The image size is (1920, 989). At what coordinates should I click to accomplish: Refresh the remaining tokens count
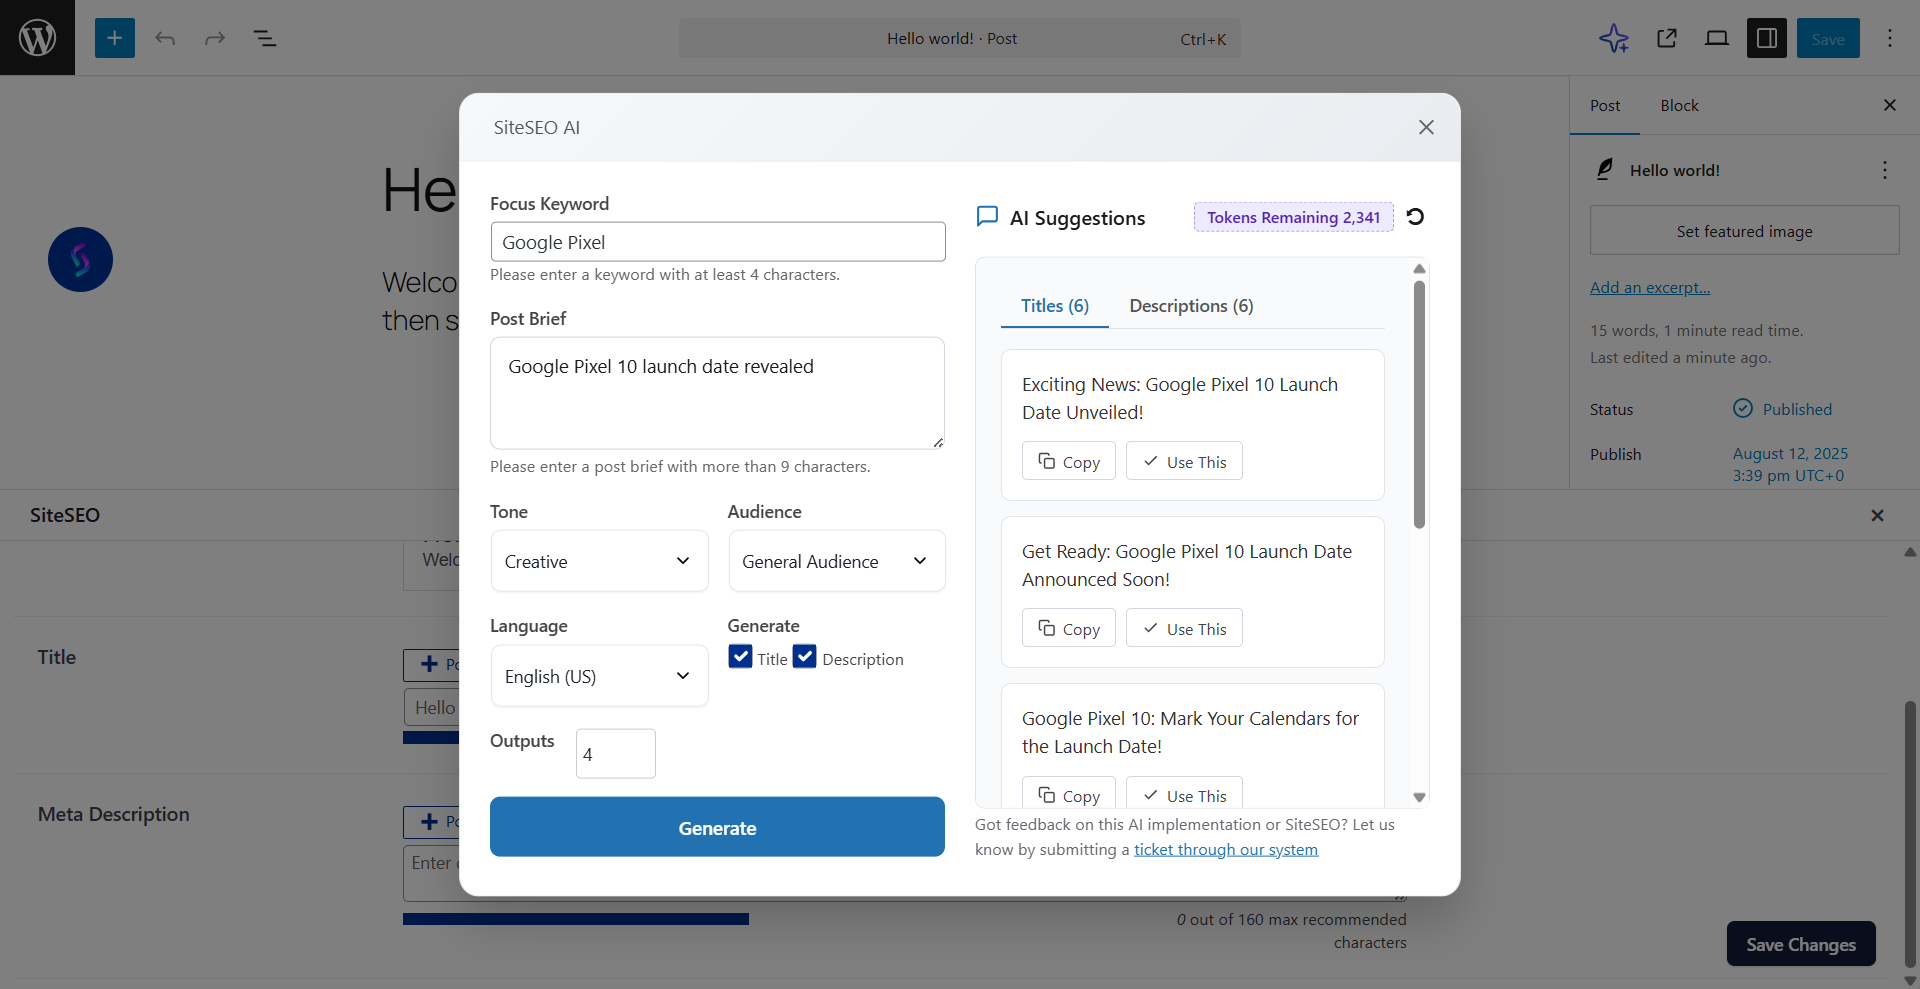point(1415,217)
